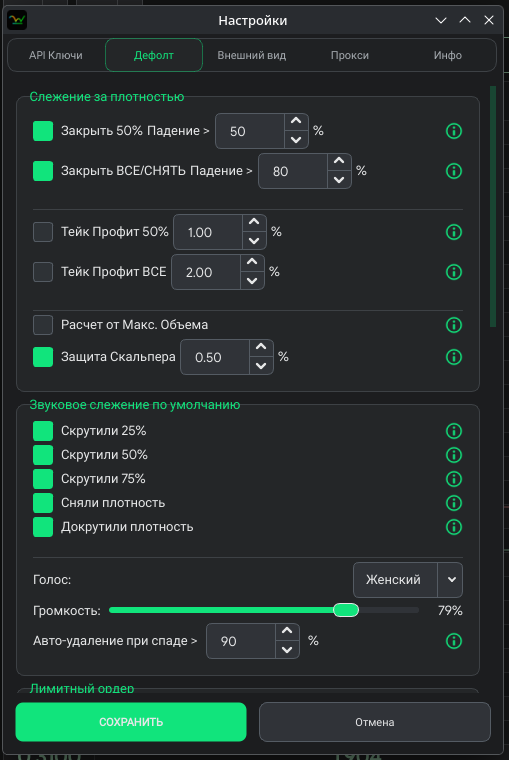Enable the Тейк Профит 50% checkbox
Viewport: 509px width, 760px height.
pyautogui.click(x=43, y=232)
